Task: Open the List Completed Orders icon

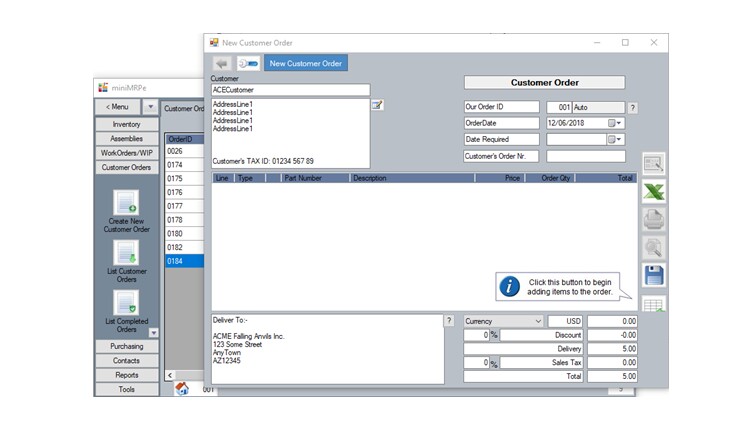Action: [x=126, y=303]
